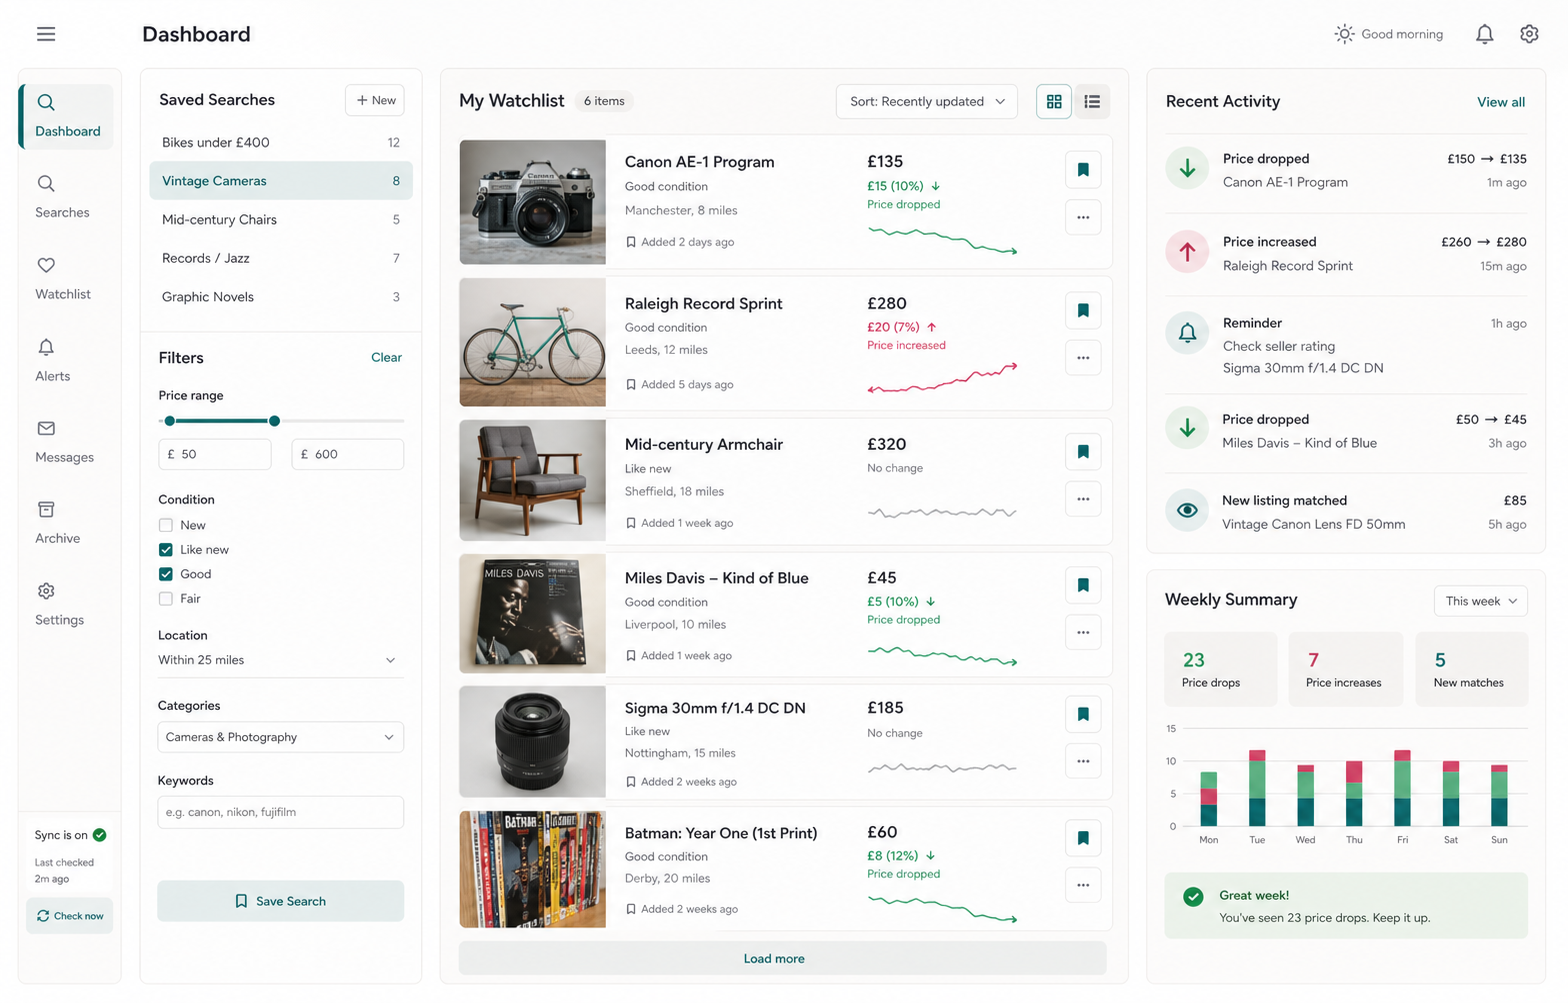
Task: Select Mid-century Chairs saved search
Action: pos(280,220)
